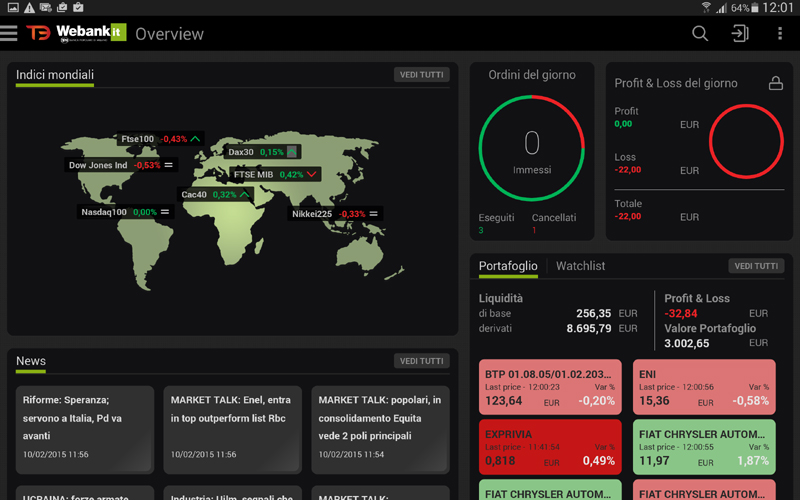Select the Portafoglio tab
The width and height of the screenshot is (800, 500).
(x=507, y=266)
